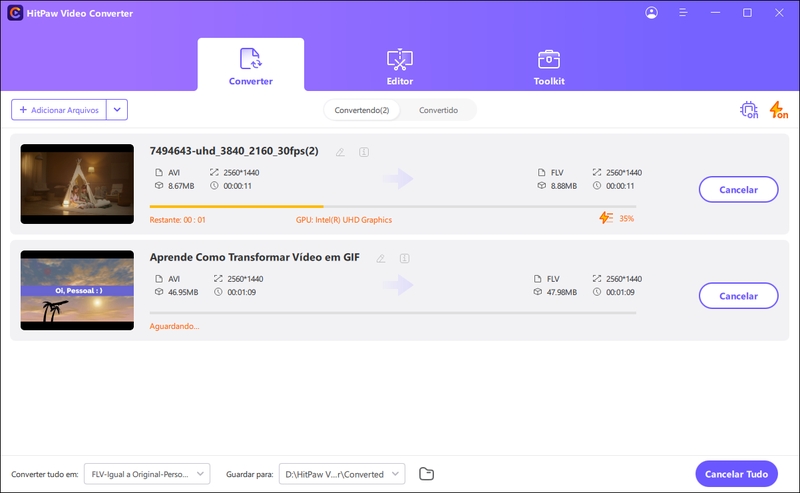Cancel the Aprende Como Transformar conversion
Viewport: 800px width, 493px height.
point(738,295)
